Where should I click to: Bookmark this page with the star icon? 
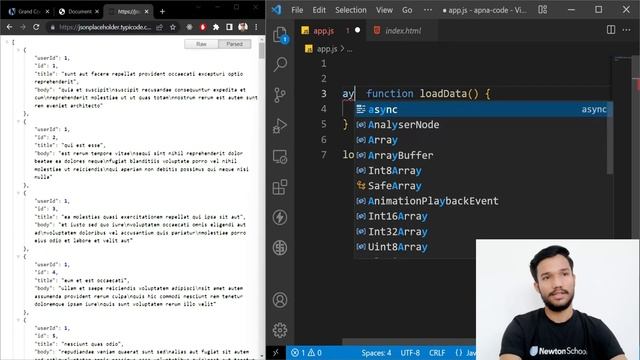173,27
